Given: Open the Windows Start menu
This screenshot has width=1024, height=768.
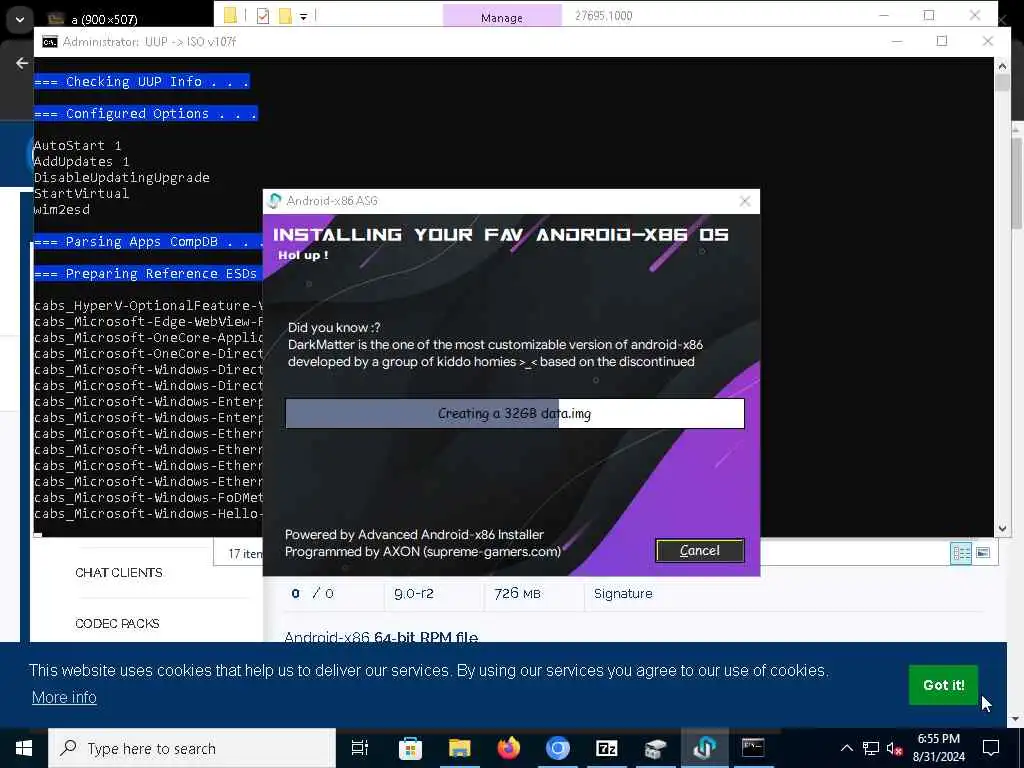Looking at the screenshot, I should tap(24, 748).
